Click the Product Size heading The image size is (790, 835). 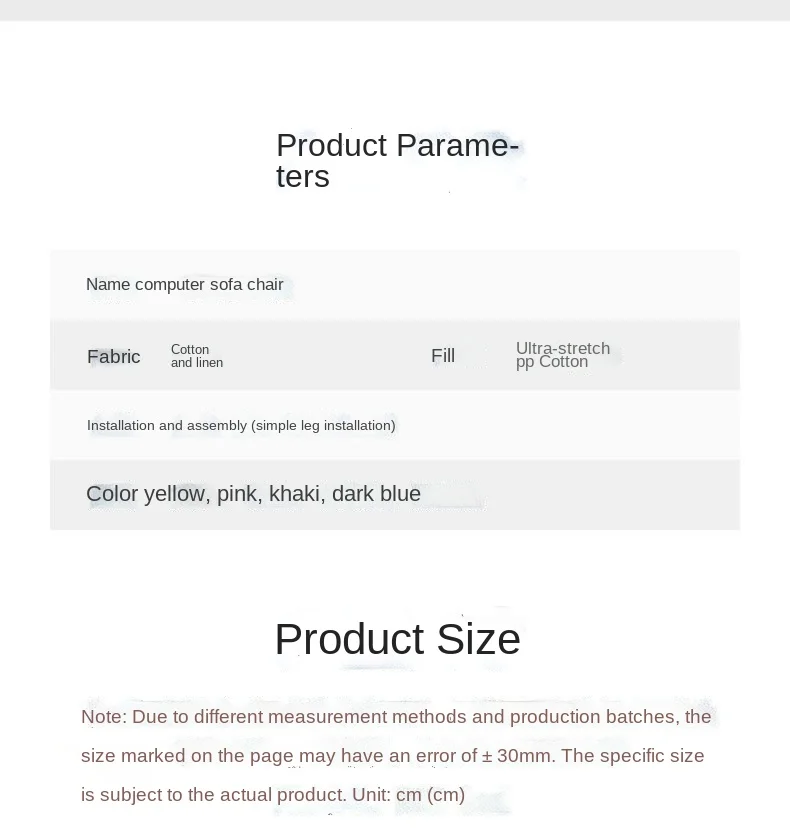coord(397,638)
